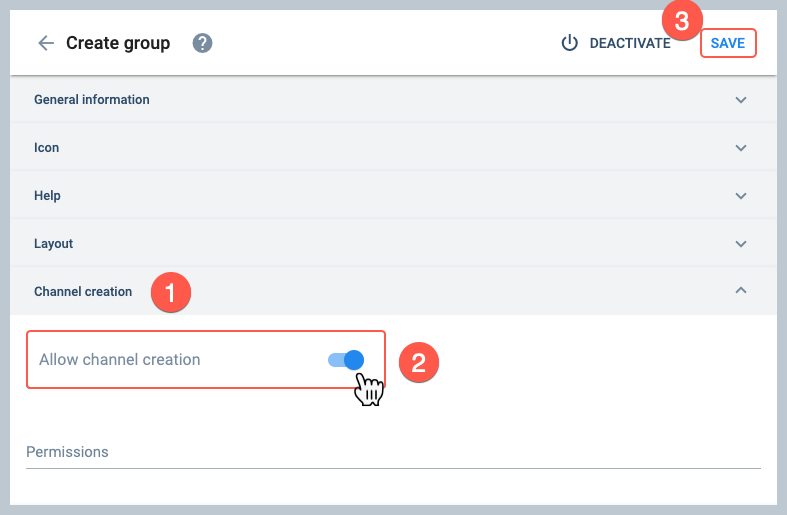Click the Deactivate power icon
This screenshot has height=515, width=787.
pos(569,43)
